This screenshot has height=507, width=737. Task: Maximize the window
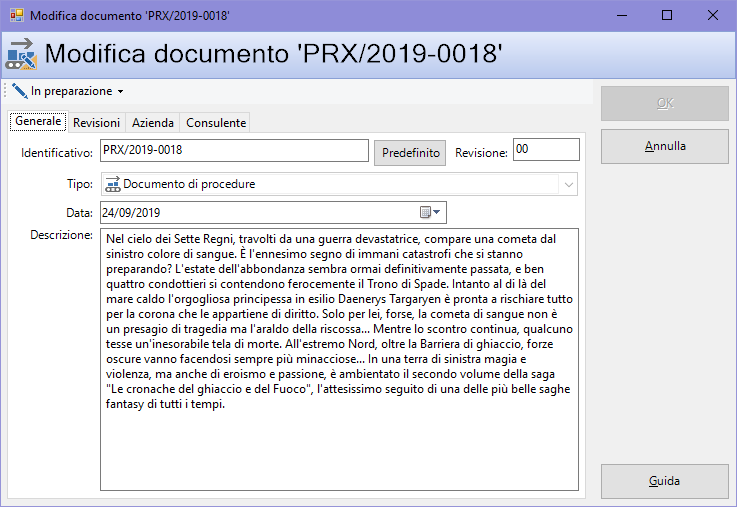pyautogui.click(x=666, y=16)
